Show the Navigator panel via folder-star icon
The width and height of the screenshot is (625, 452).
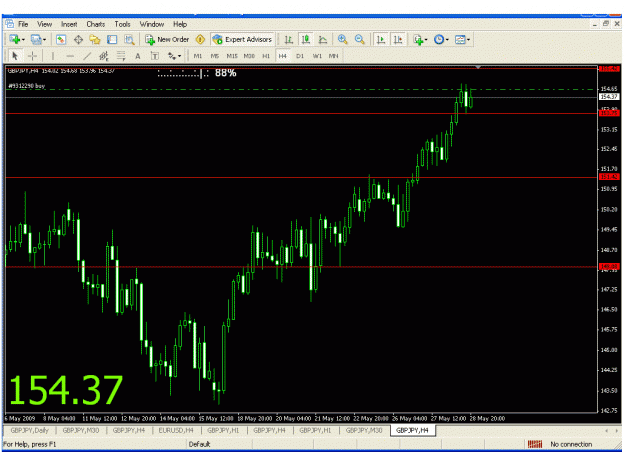tap(95, 39)
